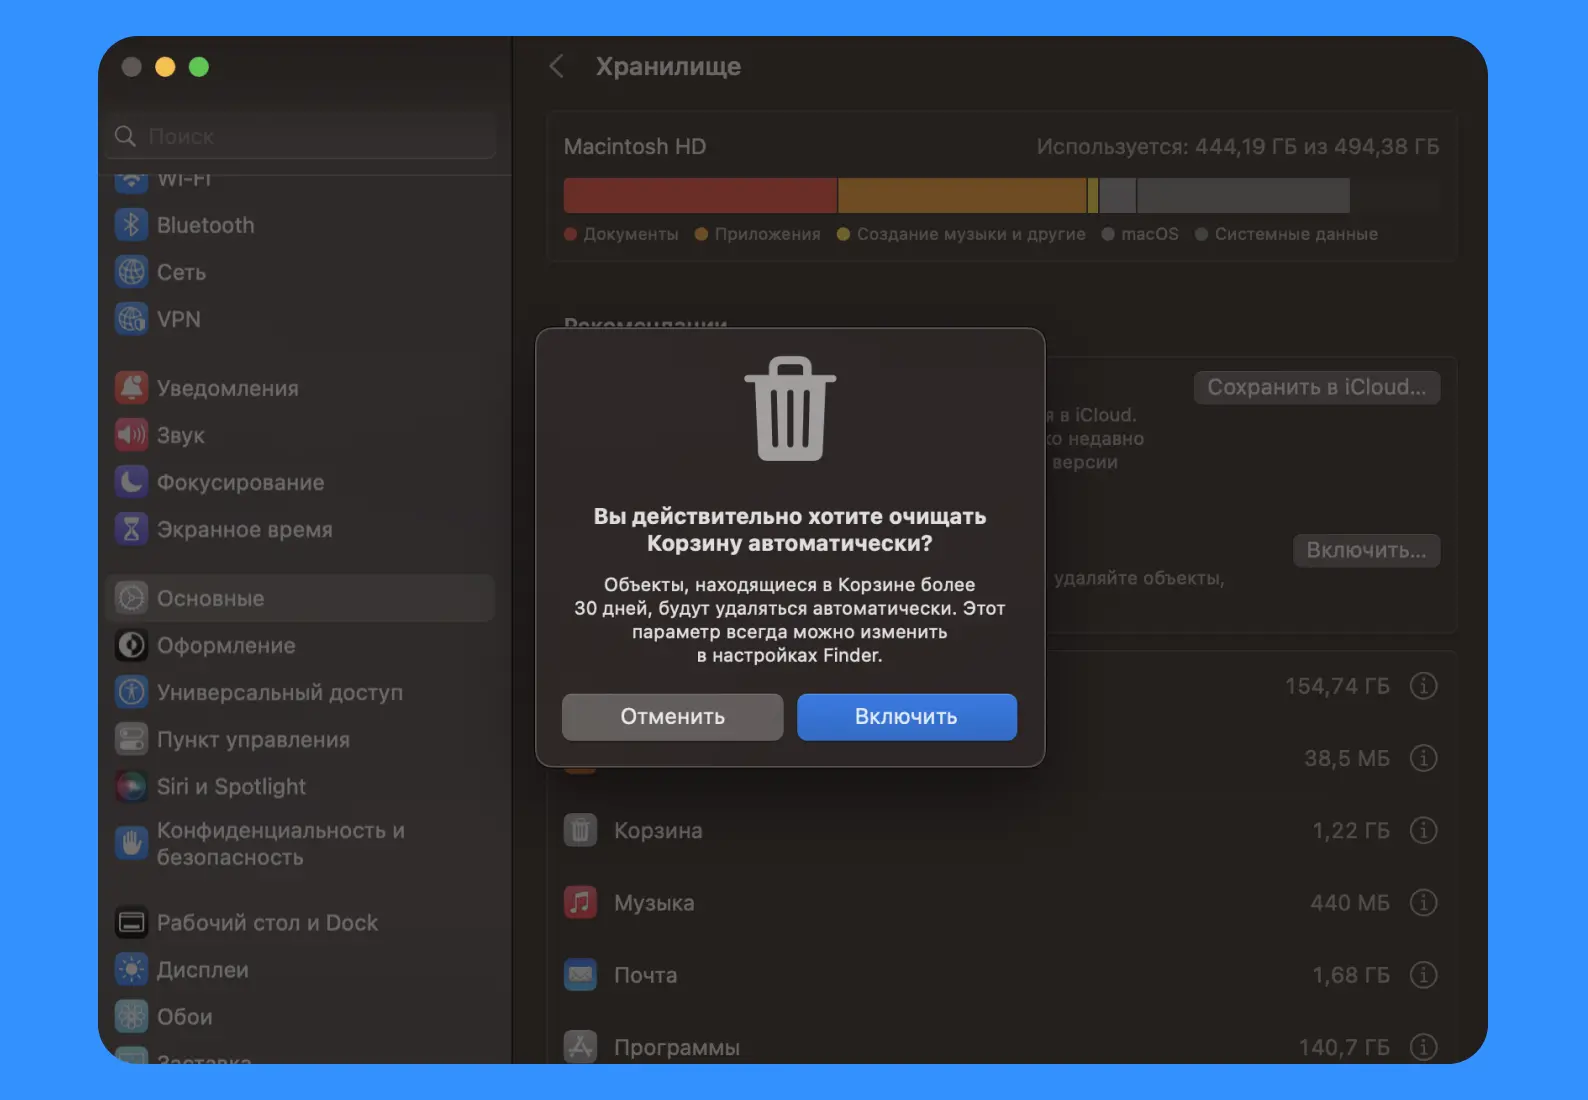The height and width of the screenshot is (1100, 1588).
Task: Select the Notifications bell icon
Action: tap(131, 388)
